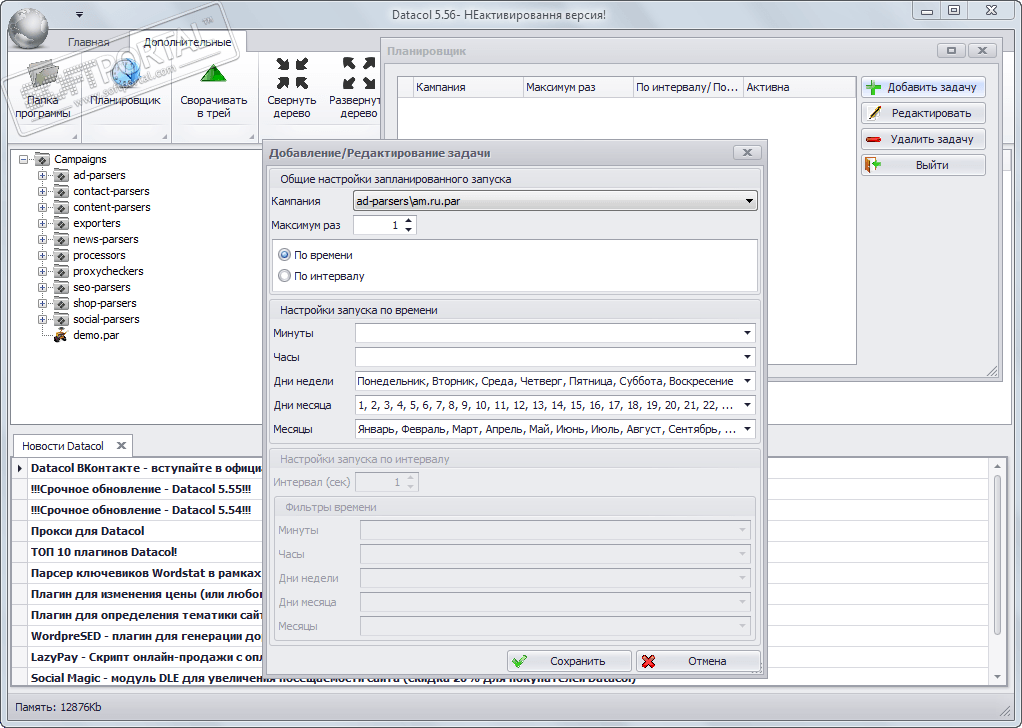1022x728 pixels.
Task: Open the Срочное обновление Datacol 5.54 news
Action: [x=141, y=510]
